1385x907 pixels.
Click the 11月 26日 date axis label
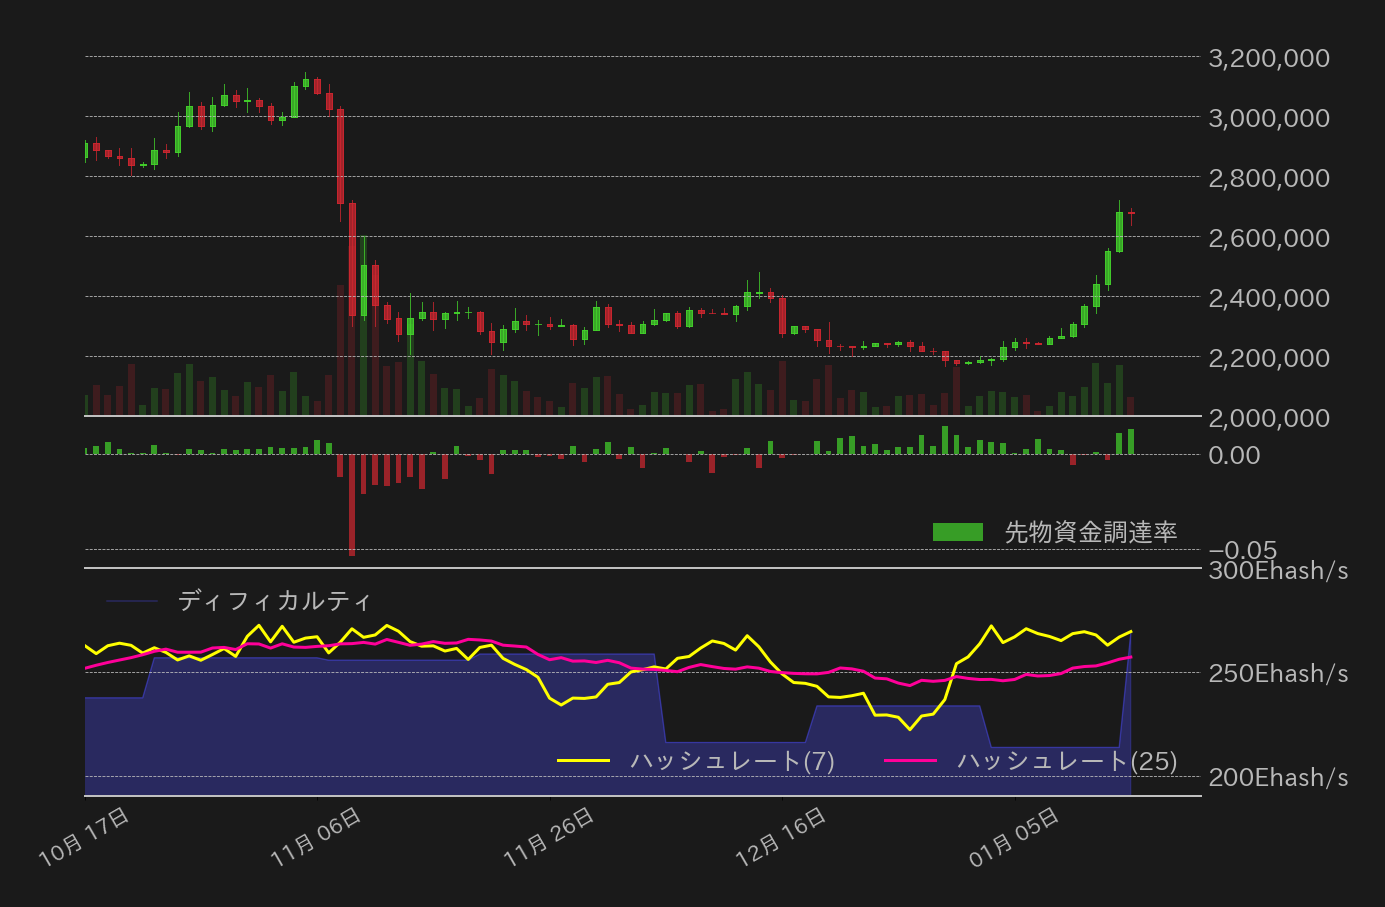(550, 836)
